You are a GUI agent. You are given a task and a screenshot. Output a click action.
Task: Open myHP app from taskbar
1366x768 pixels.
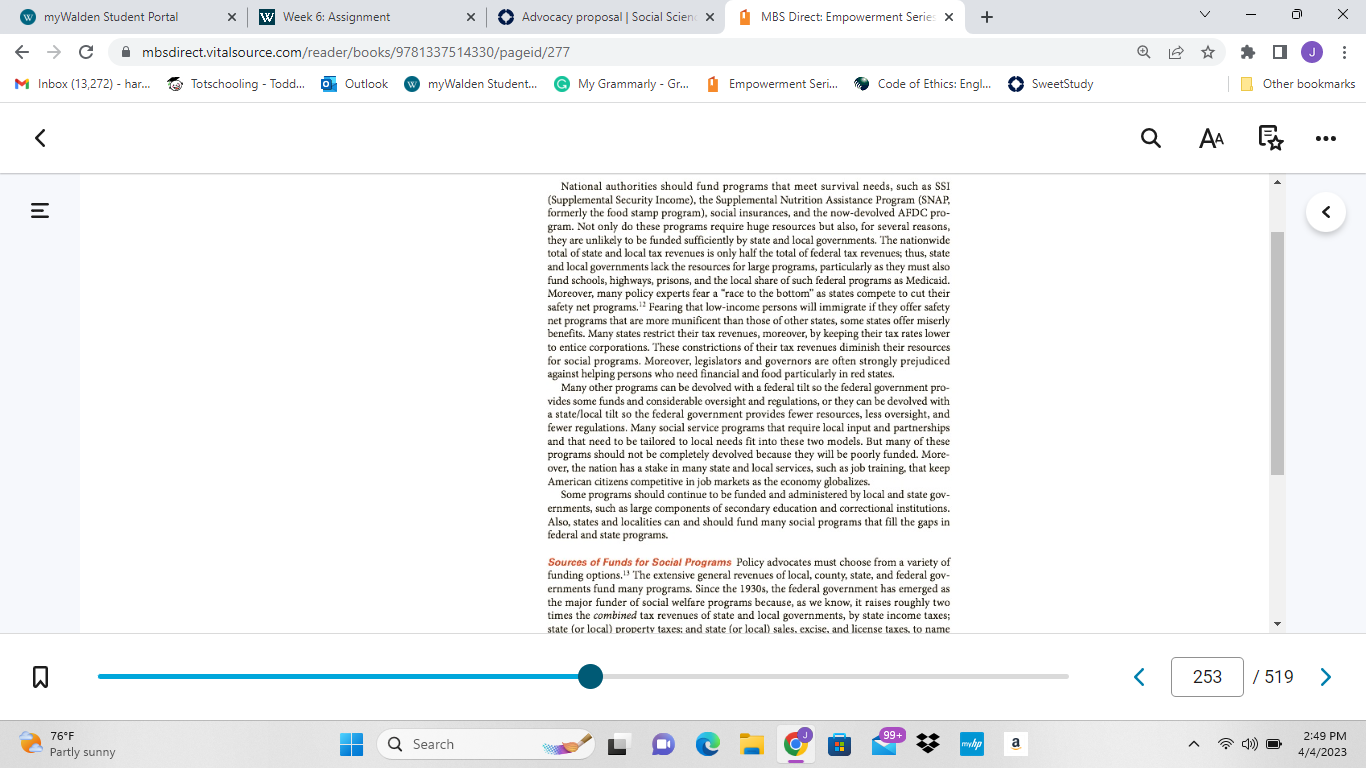click(x=972, y=744)
